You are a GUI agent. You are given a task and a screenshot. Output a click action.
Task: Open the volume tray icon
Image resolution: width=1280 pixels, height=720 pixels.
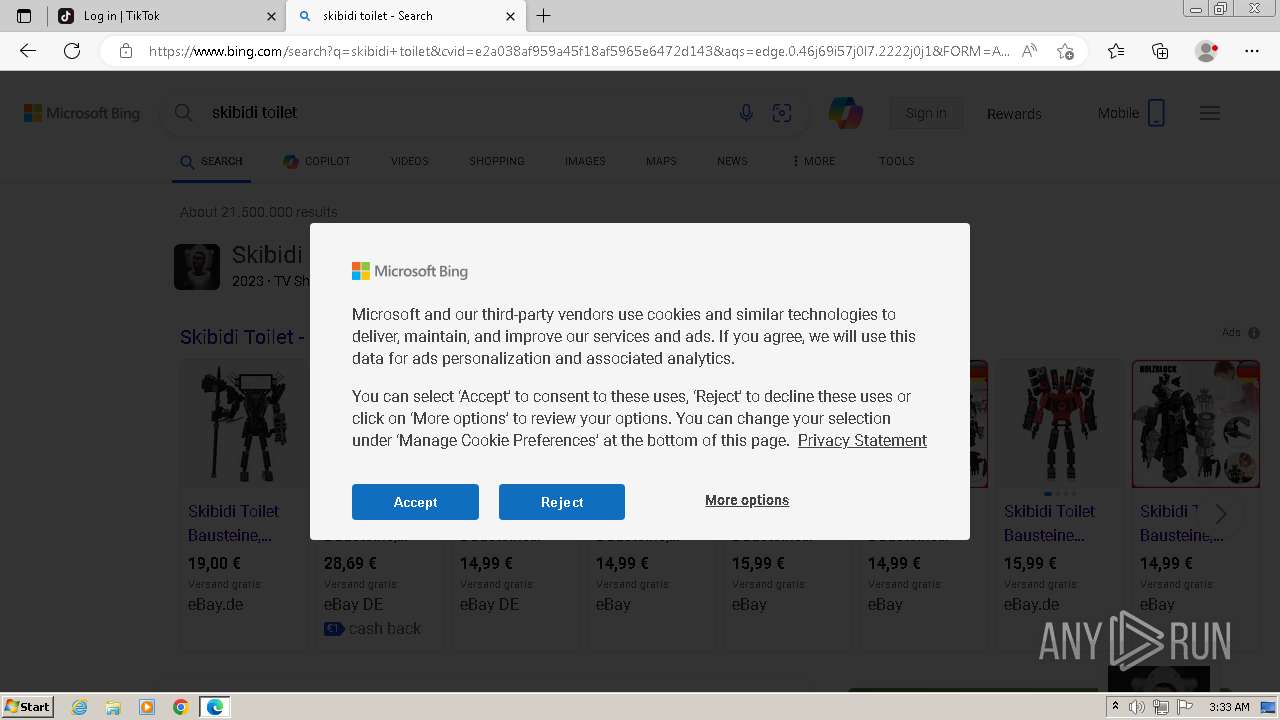click(1137, 707)
